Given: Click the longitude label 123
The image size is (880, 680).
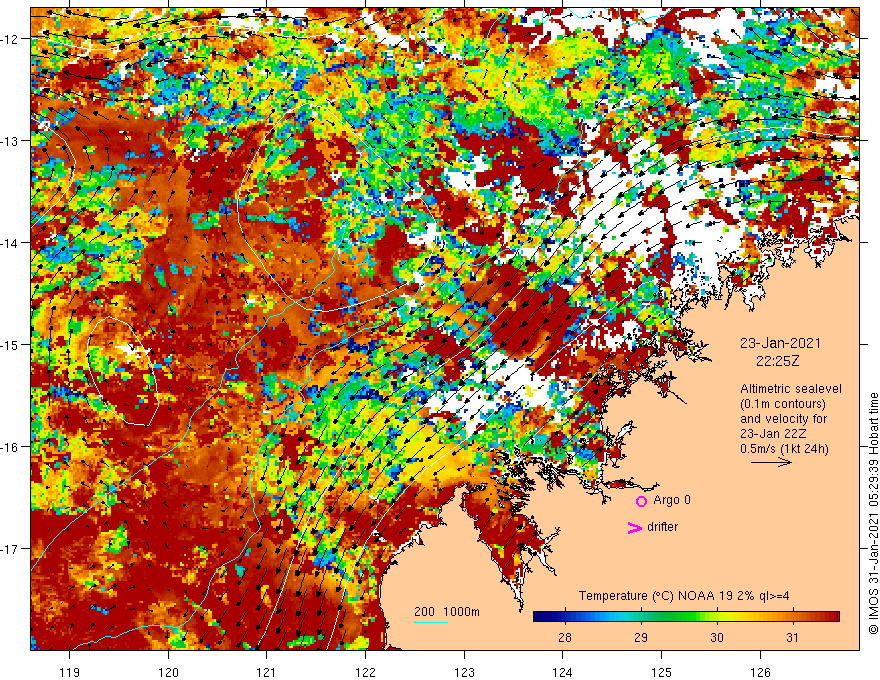Looking at the screenshot, I should 464,672.
